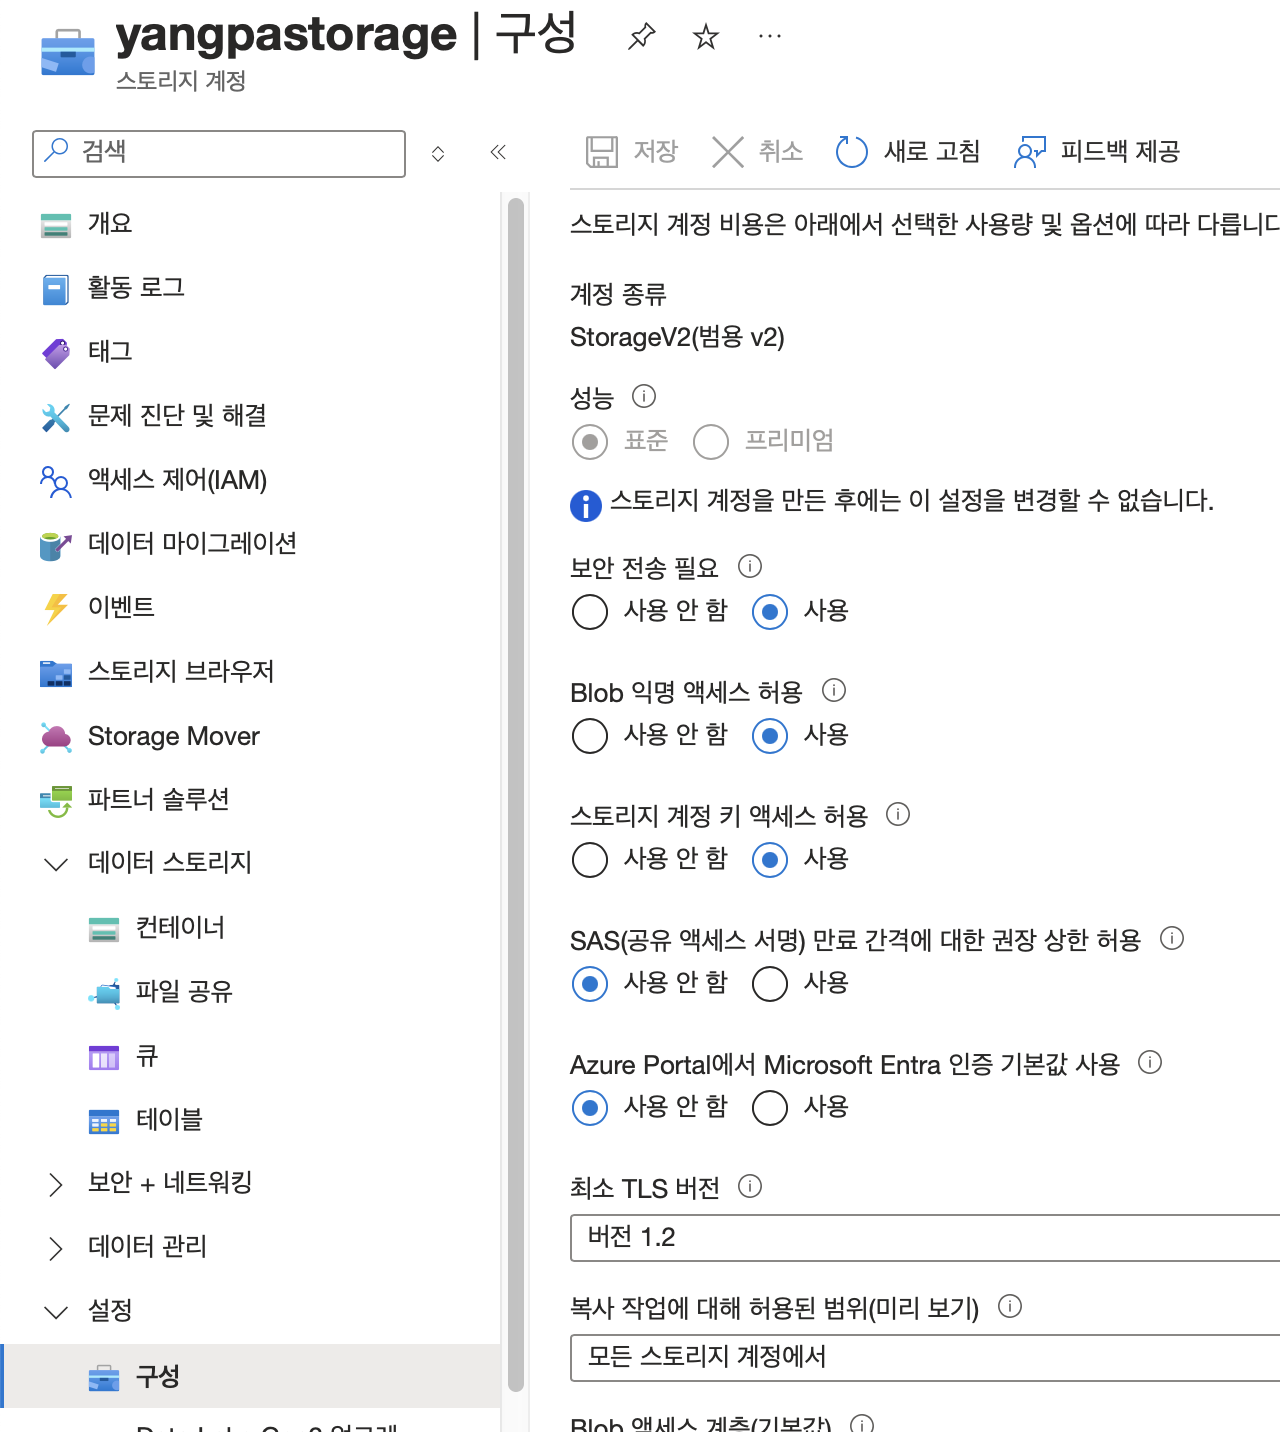The height and width of the screenshot is (1432, 1280).
Task: Click the 파트너 솔루션 icon
Action: point(56,801)
